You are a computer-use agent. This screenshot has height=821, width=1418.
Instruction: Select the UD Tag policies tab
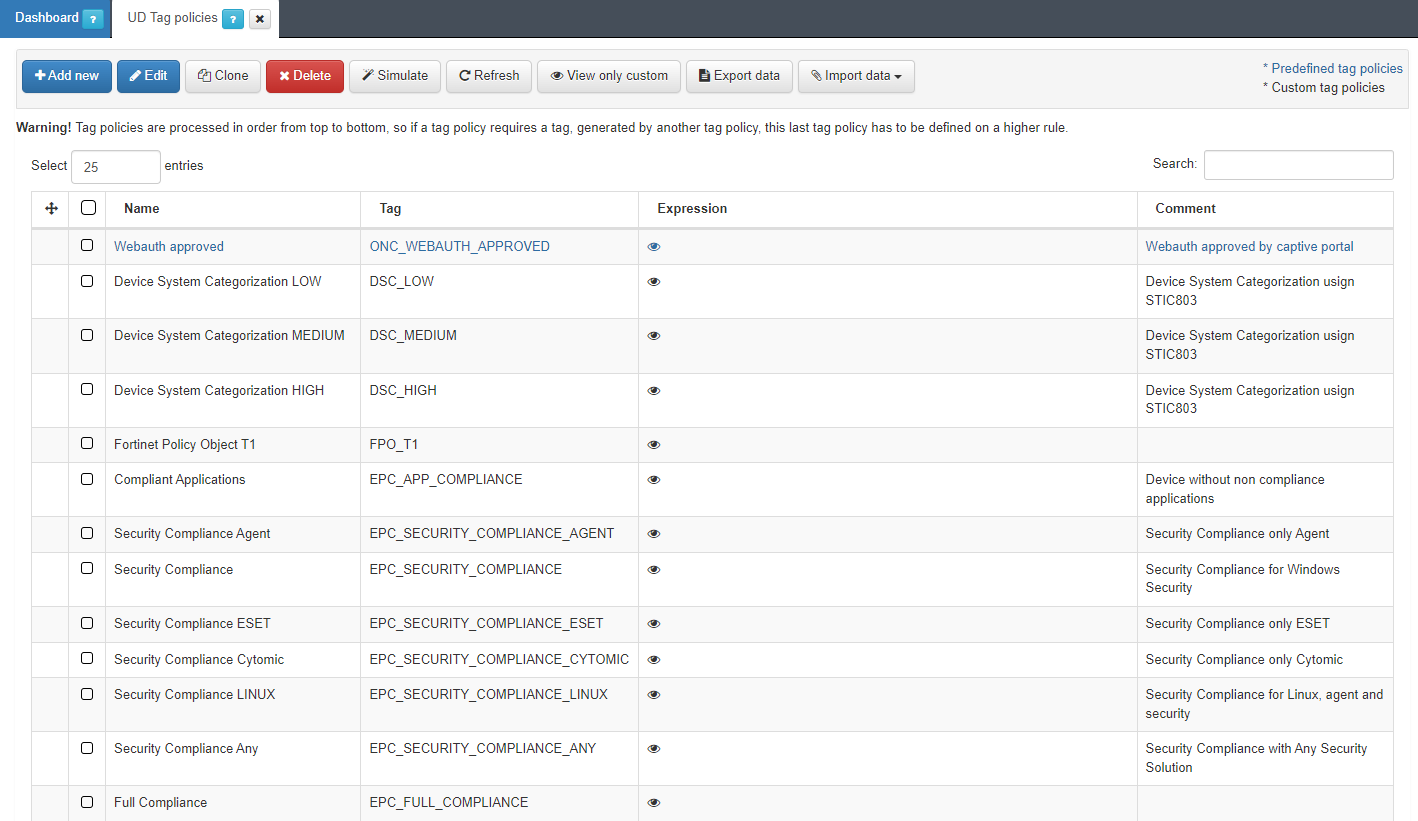(172, 18)
